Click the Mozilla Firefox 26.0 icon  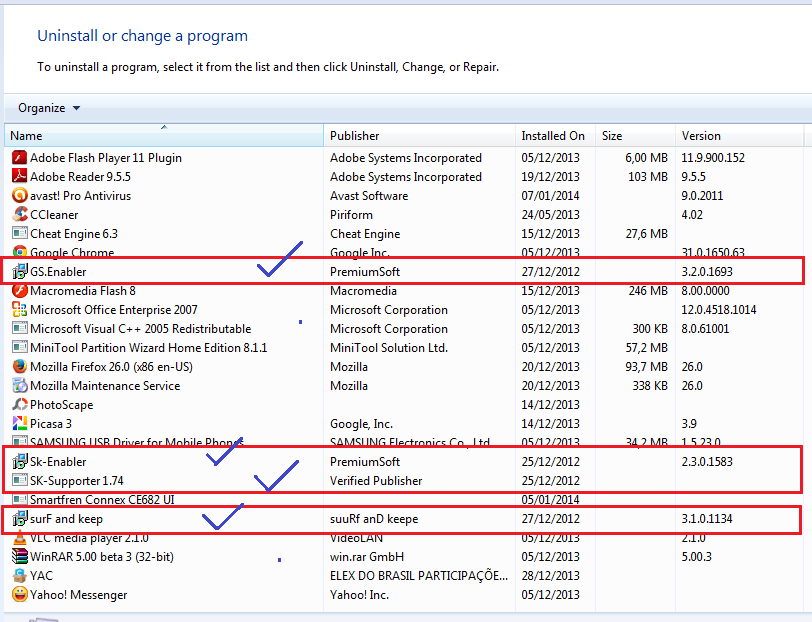tap(20, 367)
